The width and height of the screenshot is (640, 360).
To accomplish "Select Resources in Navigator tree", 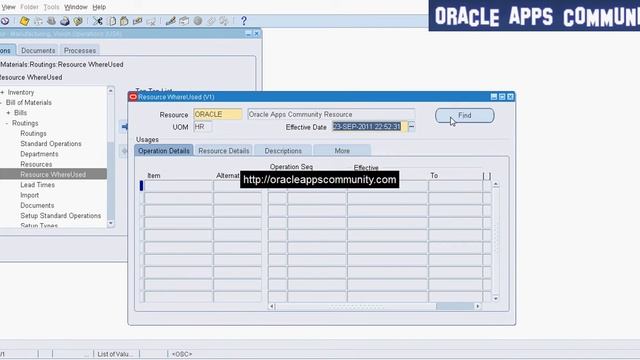I will tap(36, 164).
